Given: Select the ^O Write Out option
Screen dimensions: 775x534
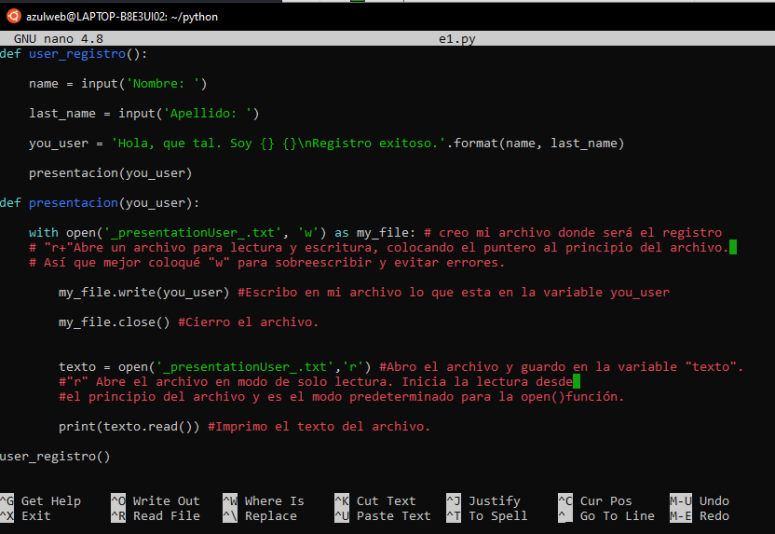Looking at the screenshot, I should coord(155,501).
